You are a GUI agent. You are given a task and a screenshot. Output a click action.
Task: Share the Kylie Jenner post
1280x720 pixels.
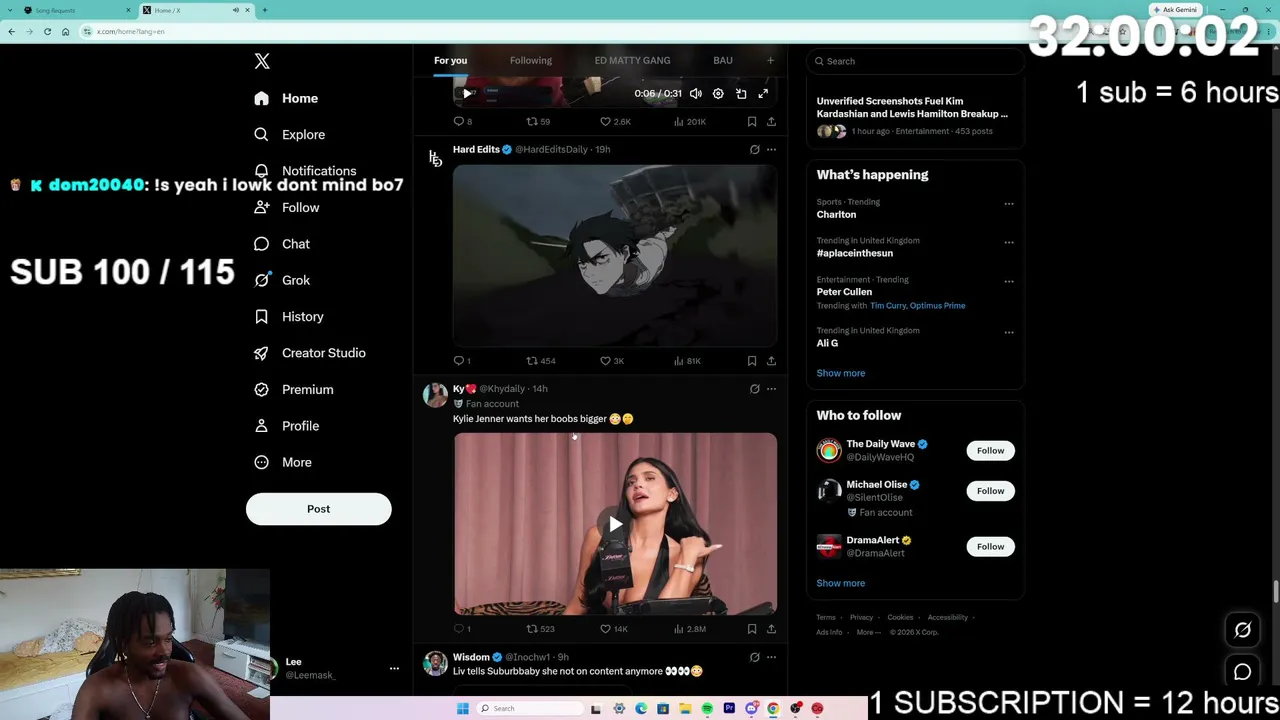[x=771, y=629]
